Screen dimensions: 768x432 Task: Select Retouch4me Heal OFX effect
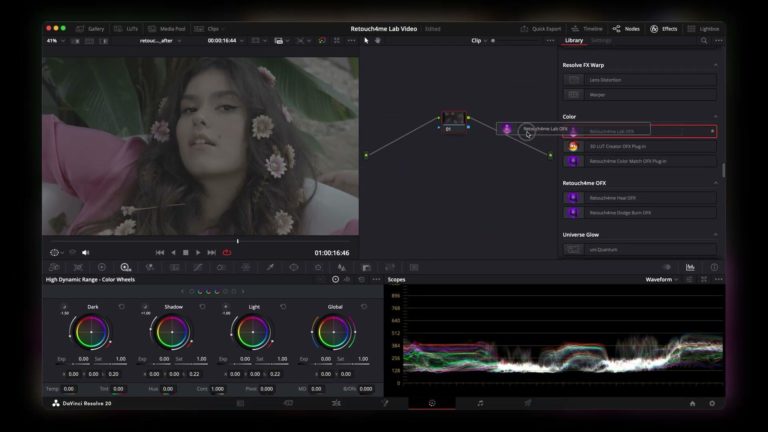click(x=639, y=198)
